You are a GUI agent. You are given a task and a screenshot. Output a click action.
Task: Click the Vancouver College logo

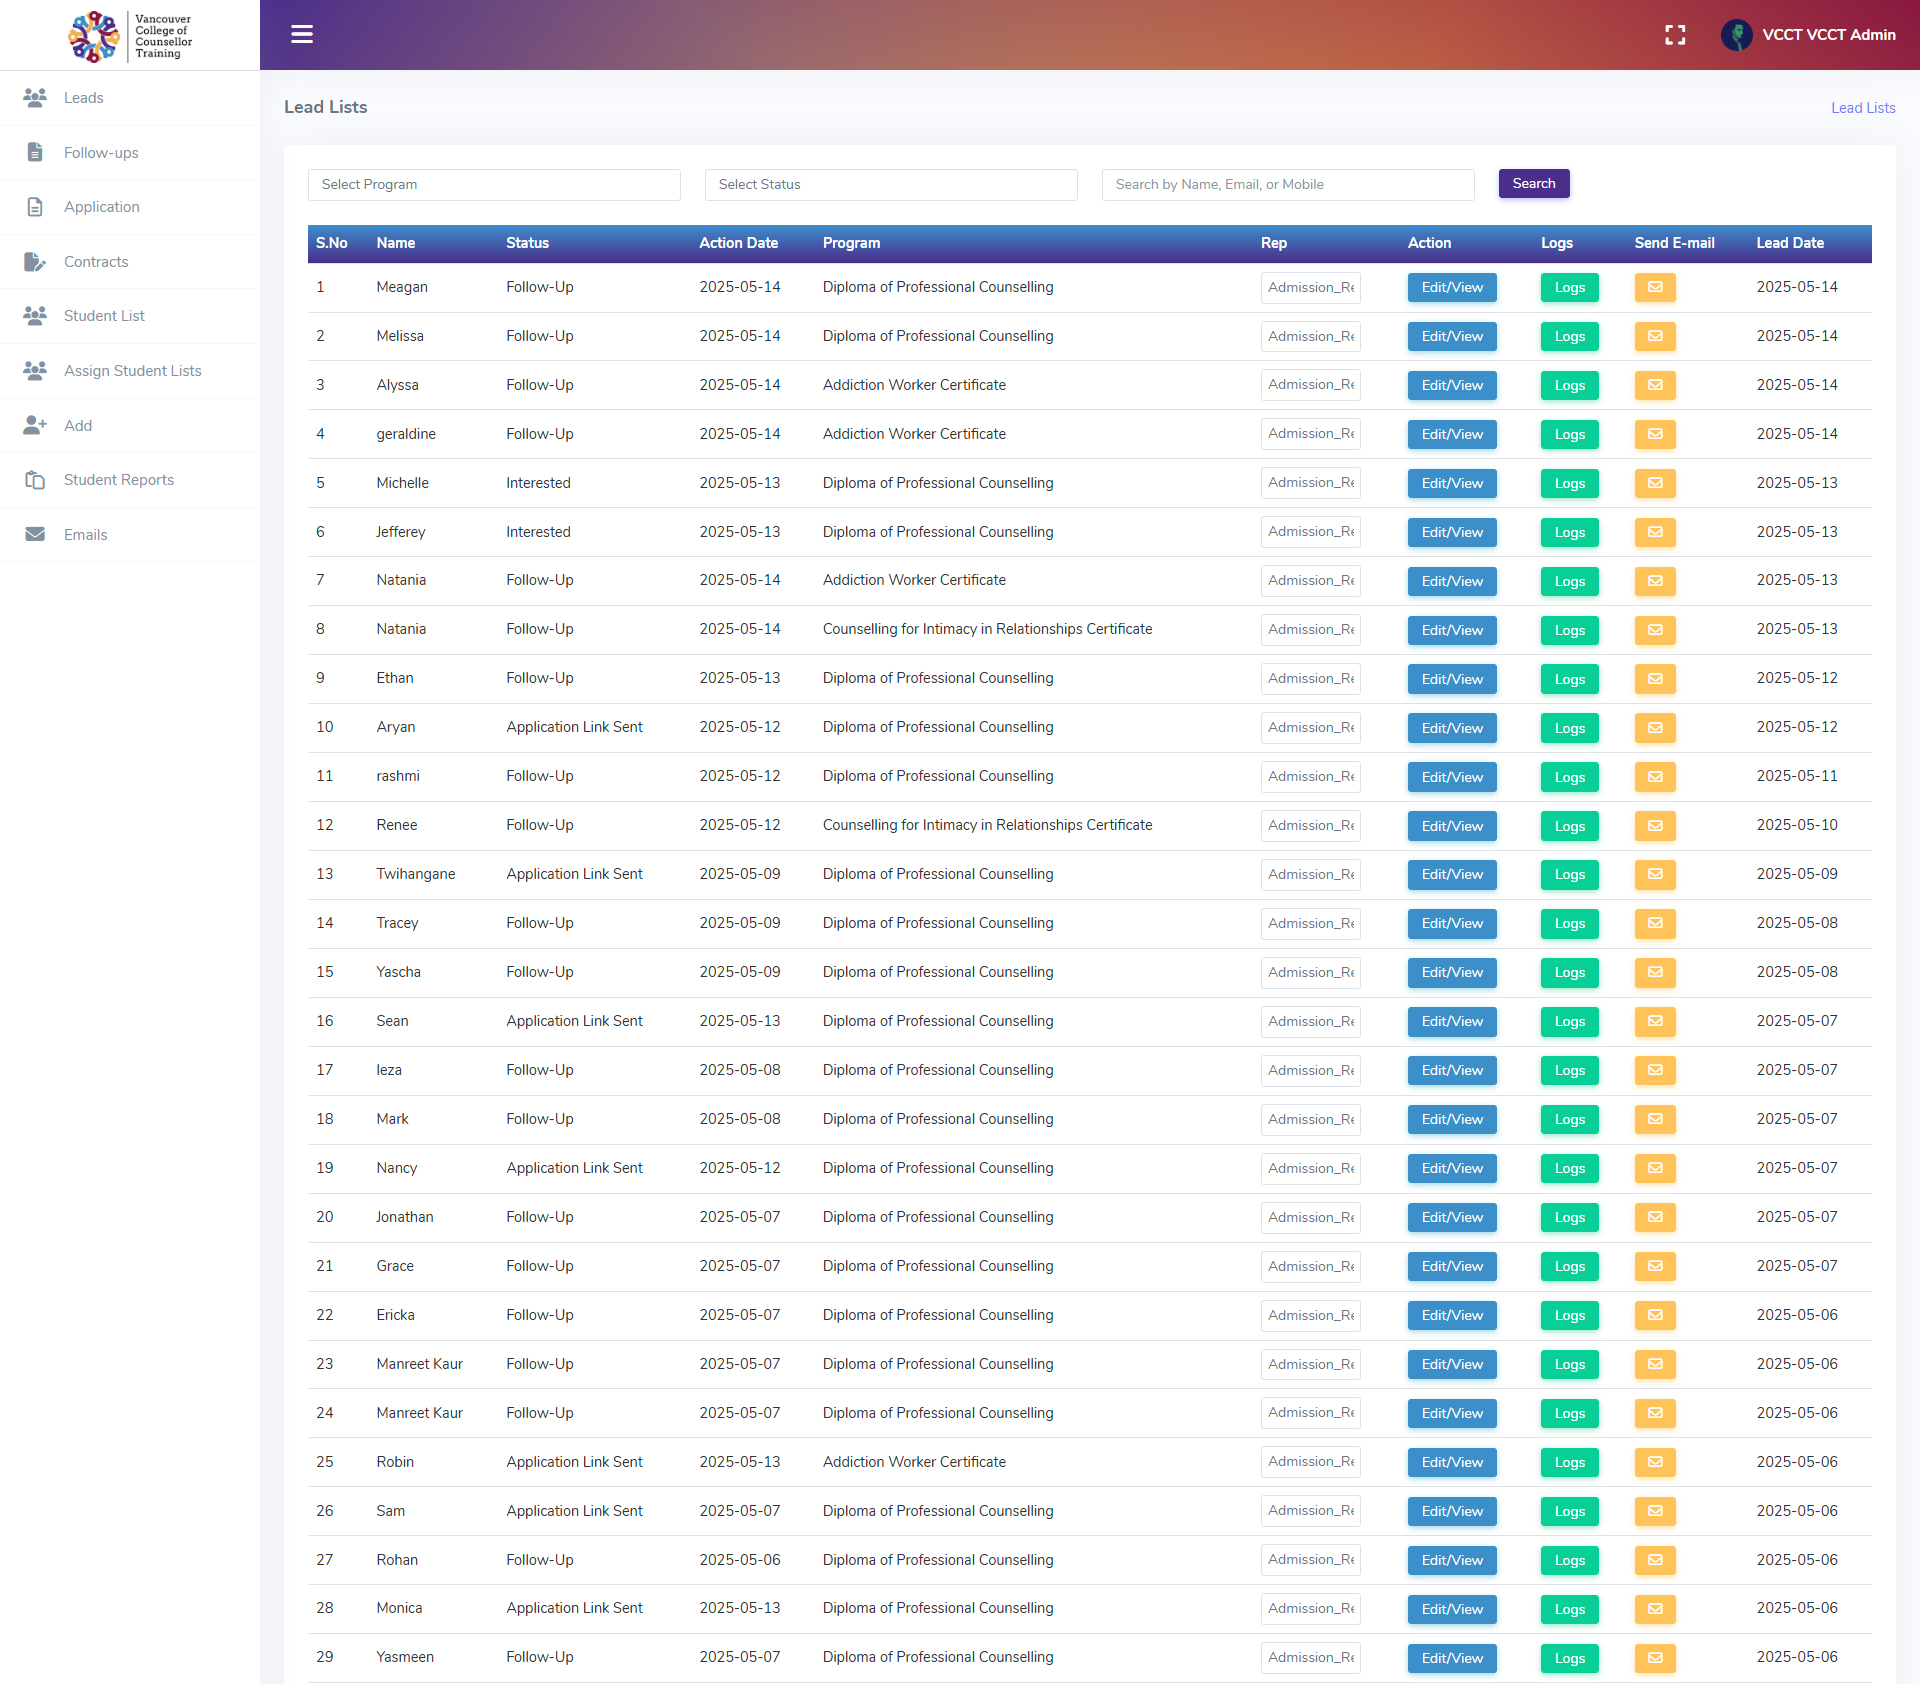(130, 36)
